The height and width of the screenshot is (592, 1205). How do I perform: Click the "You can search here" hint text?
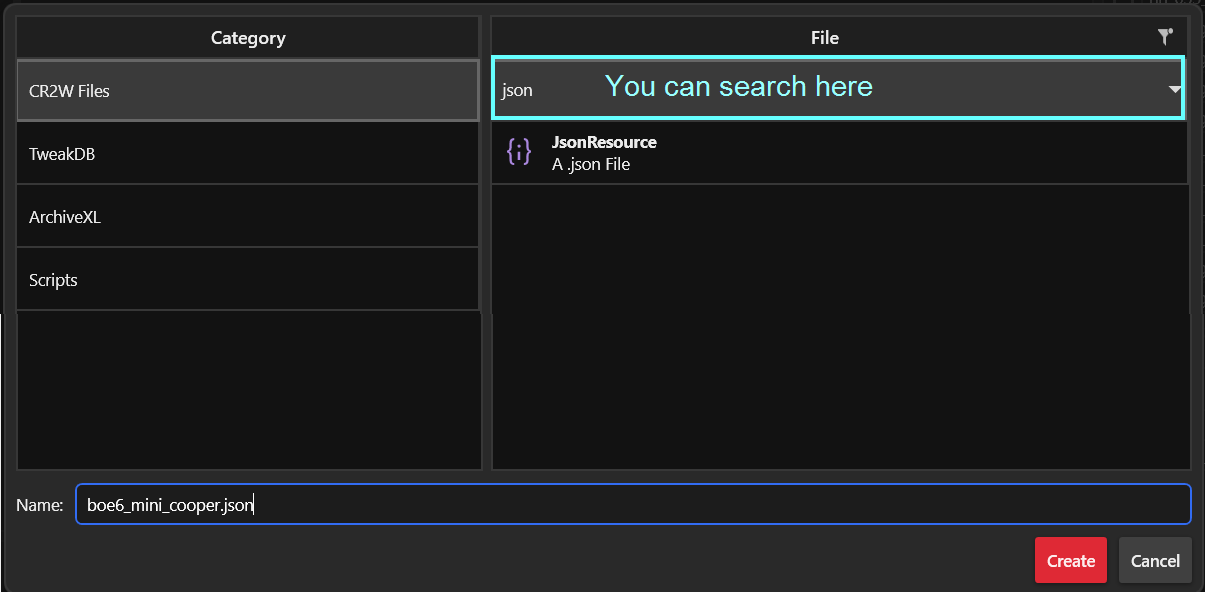coord(738,87)
